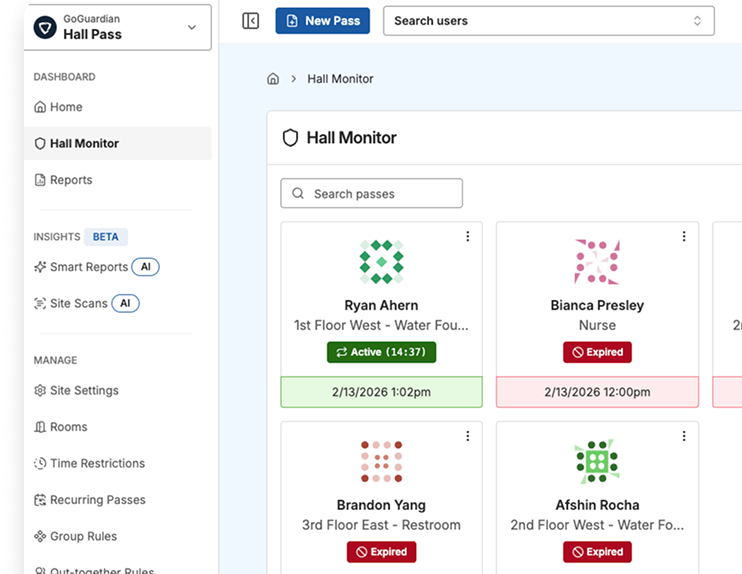742x574 pixels.
Task: Click the '3rd Floor East - Restroom' destination
Action: pos(381,525)
